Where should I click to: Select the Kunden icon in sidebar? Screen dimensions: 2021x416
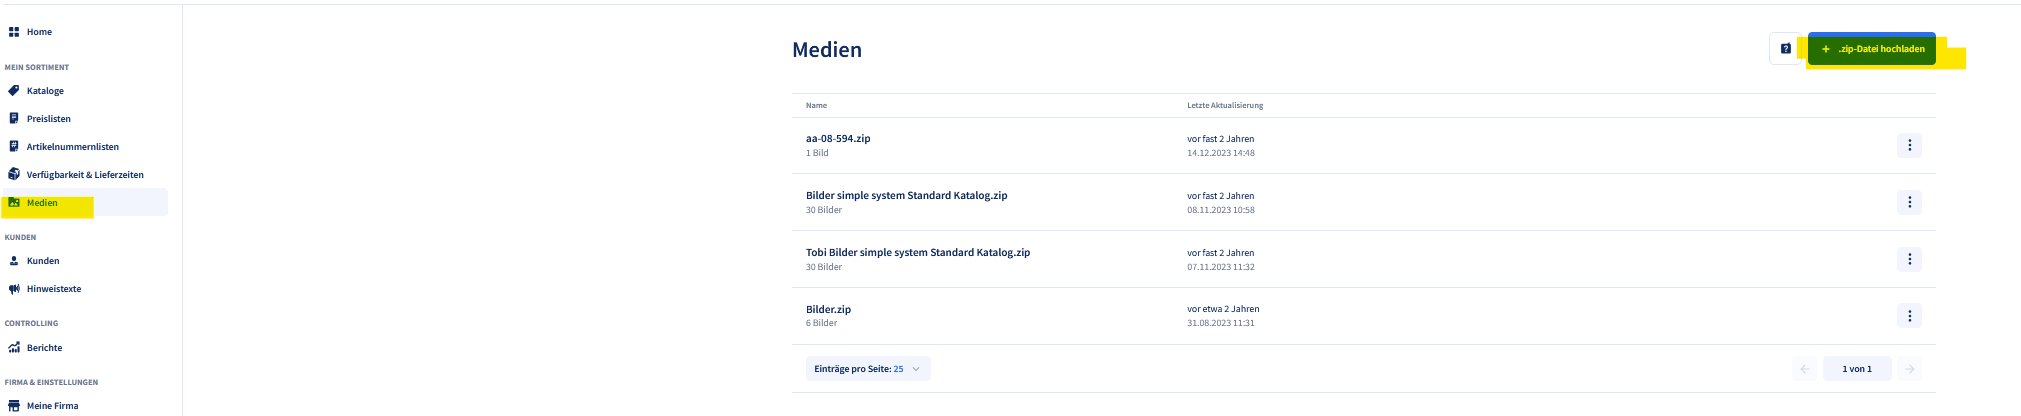tap(14, 261)
